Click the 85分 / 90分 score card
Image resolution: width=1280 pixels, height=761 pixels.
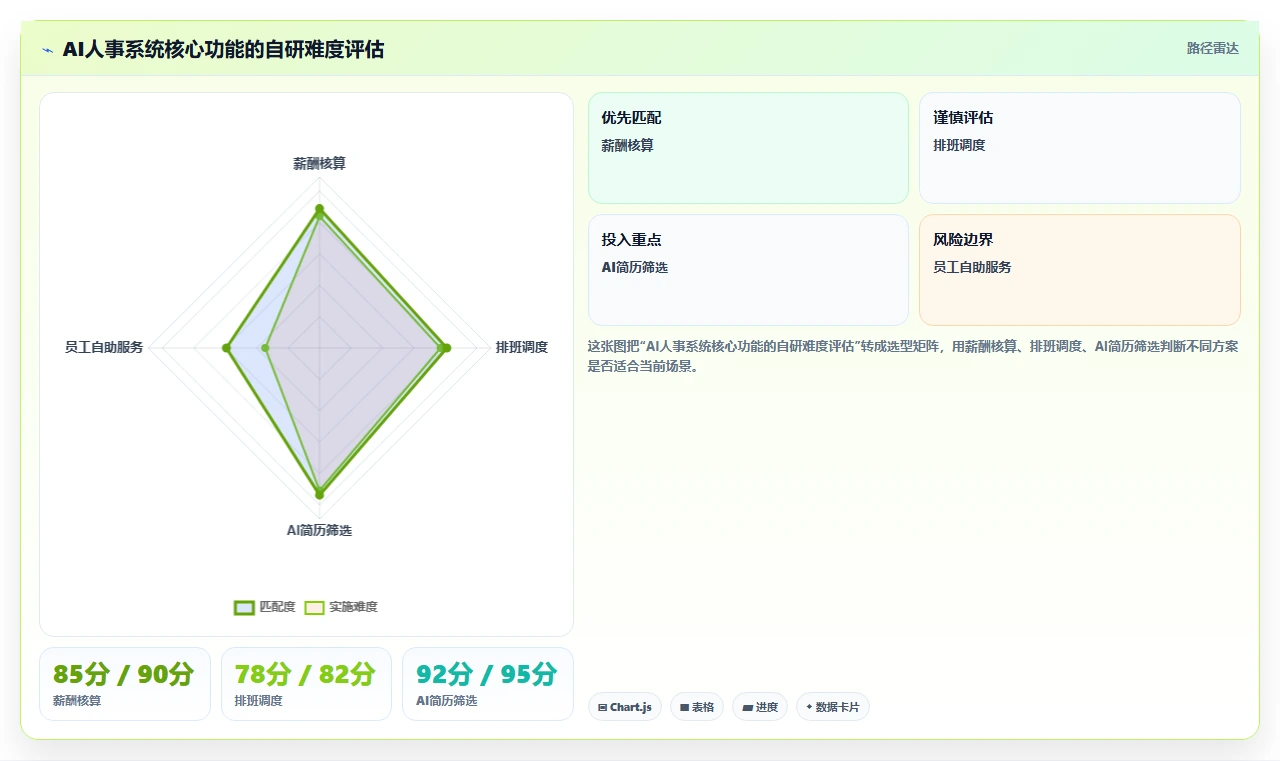coord(125,684)
